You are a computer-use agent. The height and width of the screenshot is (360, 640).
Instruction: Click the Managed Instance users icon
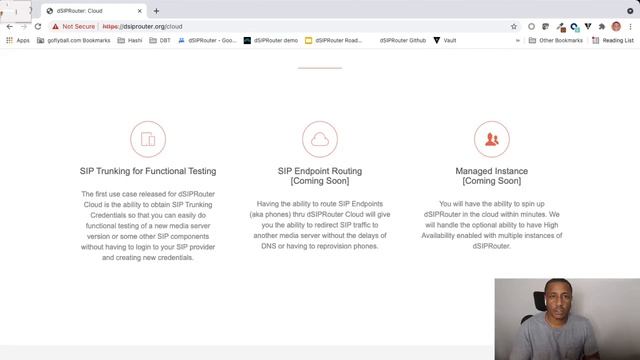click(492, 139)
